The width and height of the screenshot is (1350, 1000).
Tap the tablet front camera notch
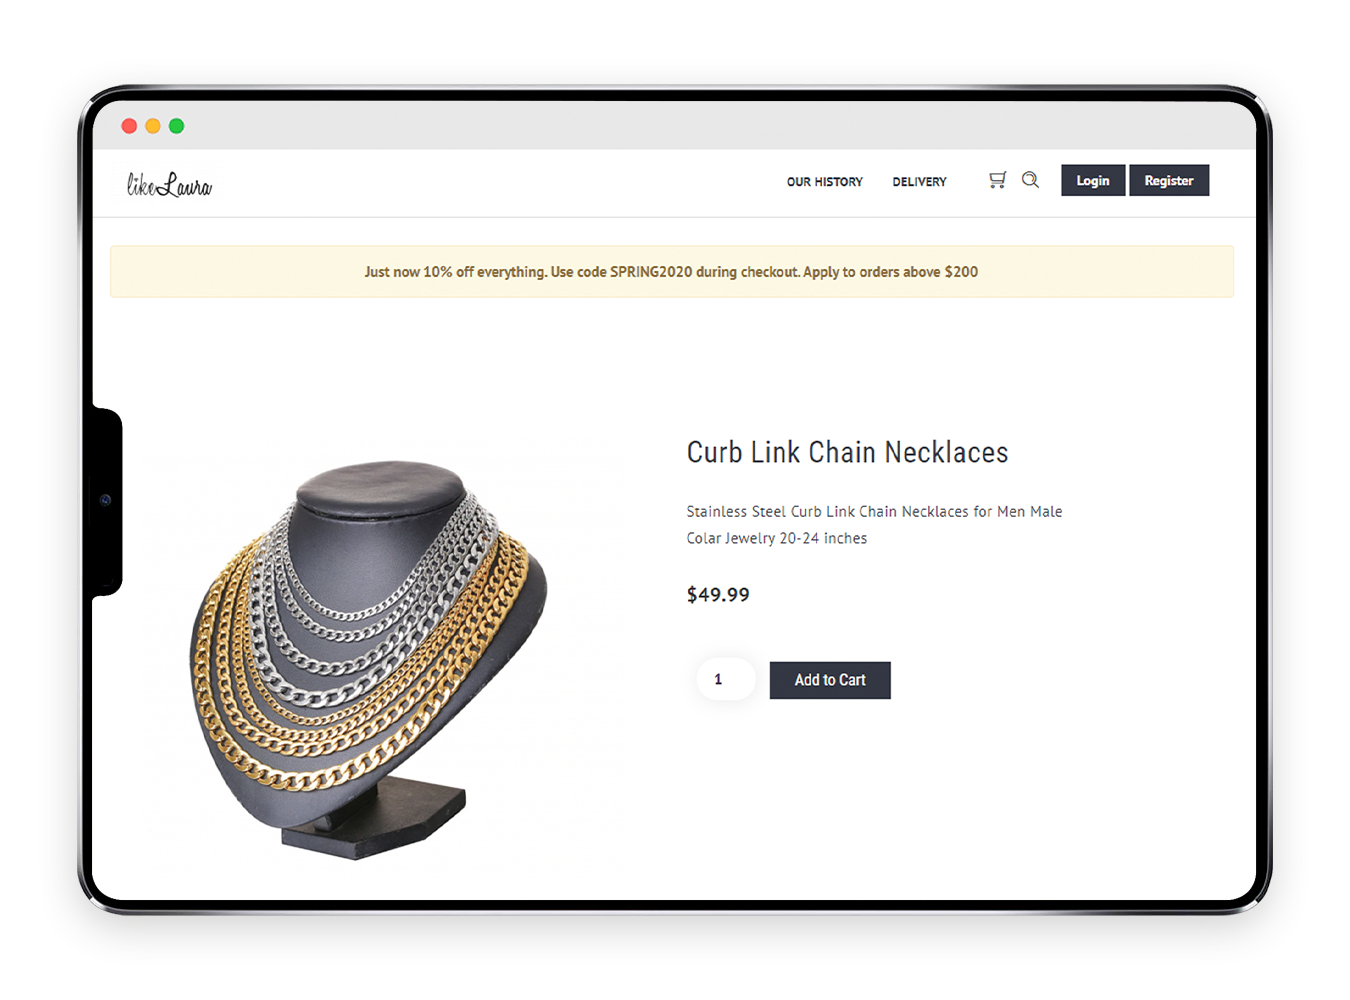[106, 500]
